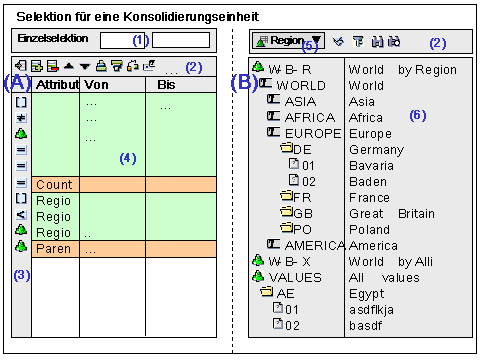Click the find-next binoculars icon in right toolbar
This screenshot has height=360, width=480.
tap(394, 42)
